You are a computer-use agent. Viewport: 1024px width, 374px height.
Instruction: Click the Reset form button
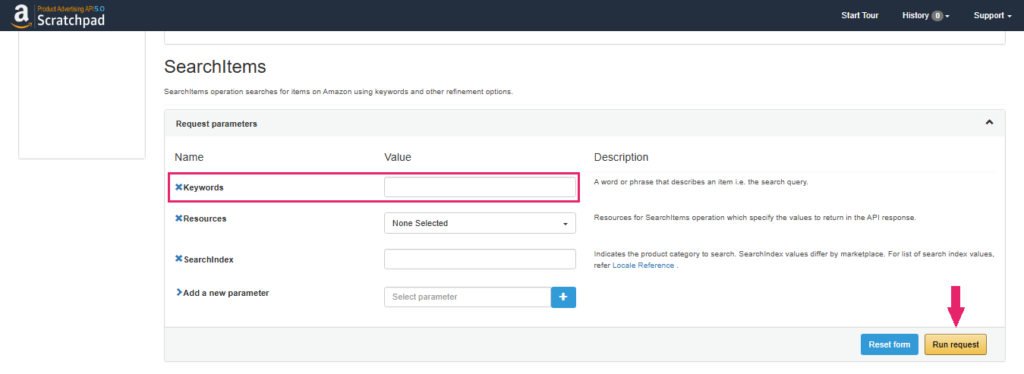tap(889, 345)
